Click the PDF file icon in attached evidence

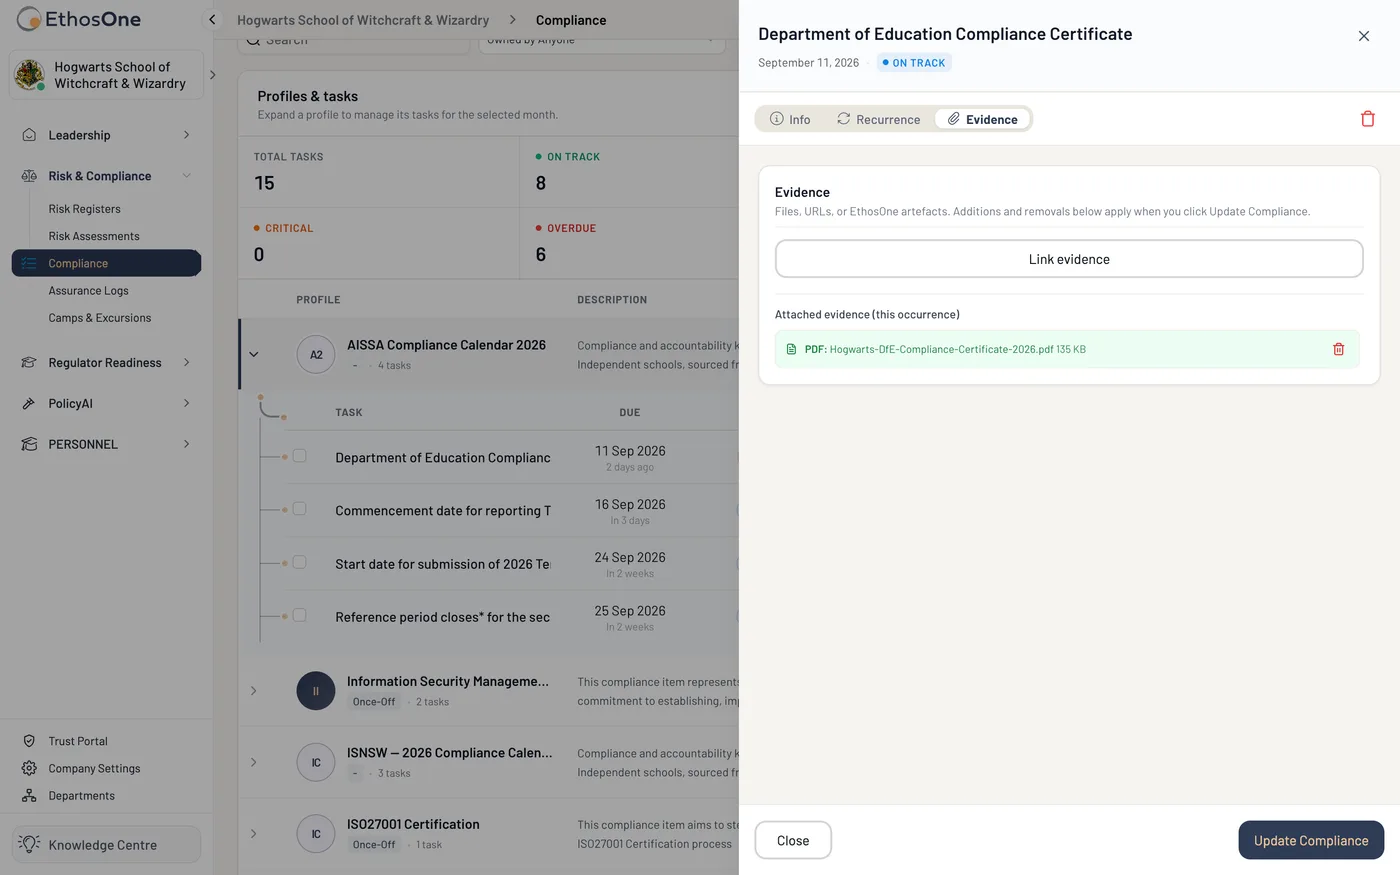[x=791, y=349]
